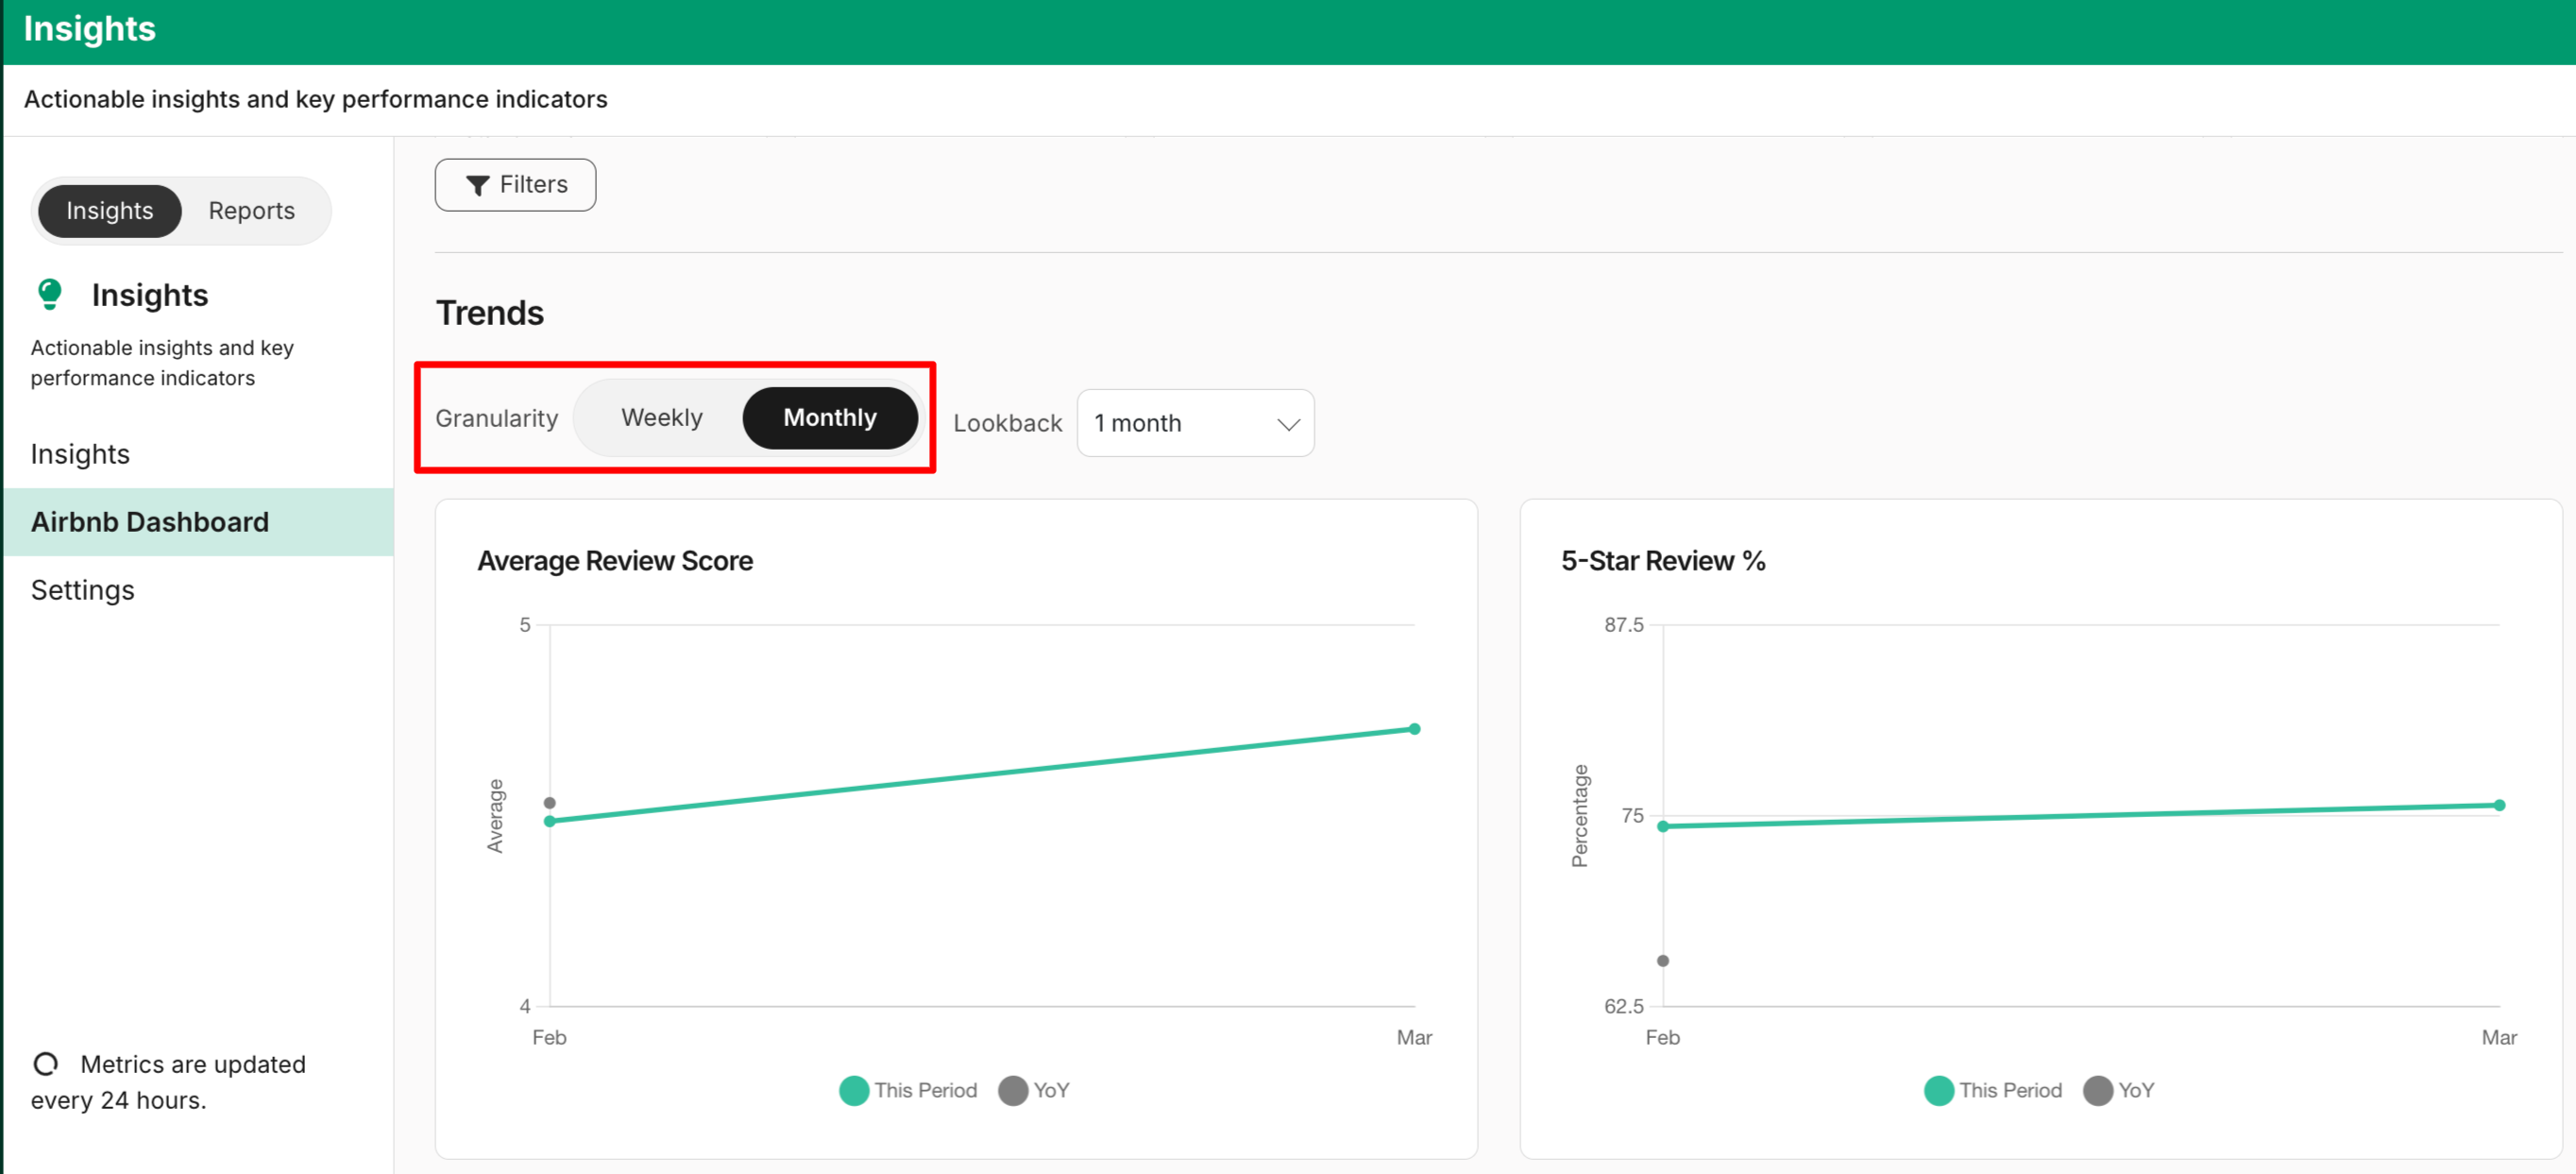Viewport: 2576px width, 1174px height.
Task: Click the refresh circle icon beside metrics note
Action: [46, 1063]
